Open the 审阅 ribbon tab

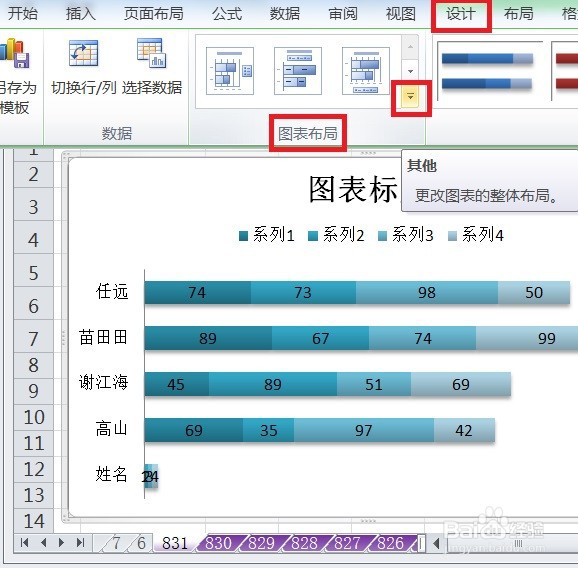343,14
